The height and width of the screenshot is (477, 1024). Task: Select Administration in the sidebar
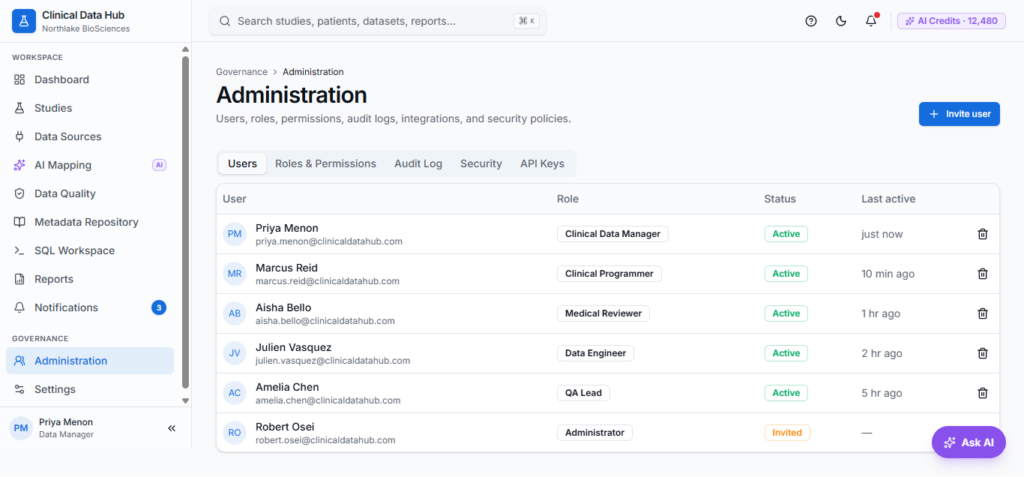click(x=90, y=361)
